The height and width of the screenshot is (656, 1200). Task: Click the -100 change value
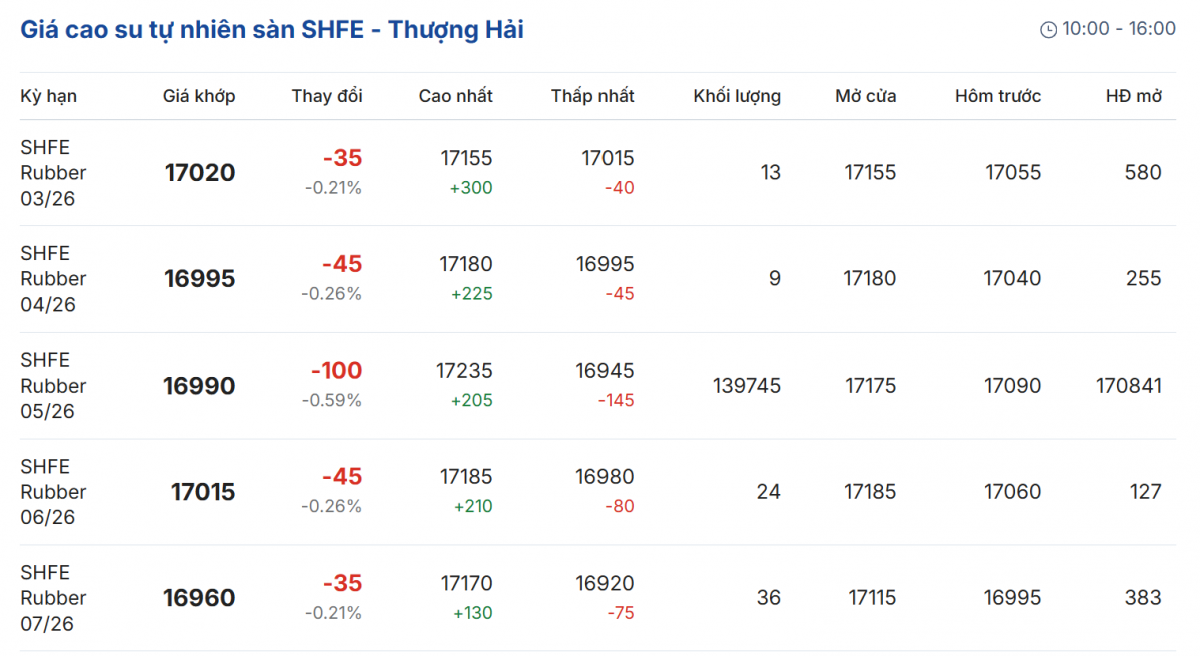pos(336,371)
